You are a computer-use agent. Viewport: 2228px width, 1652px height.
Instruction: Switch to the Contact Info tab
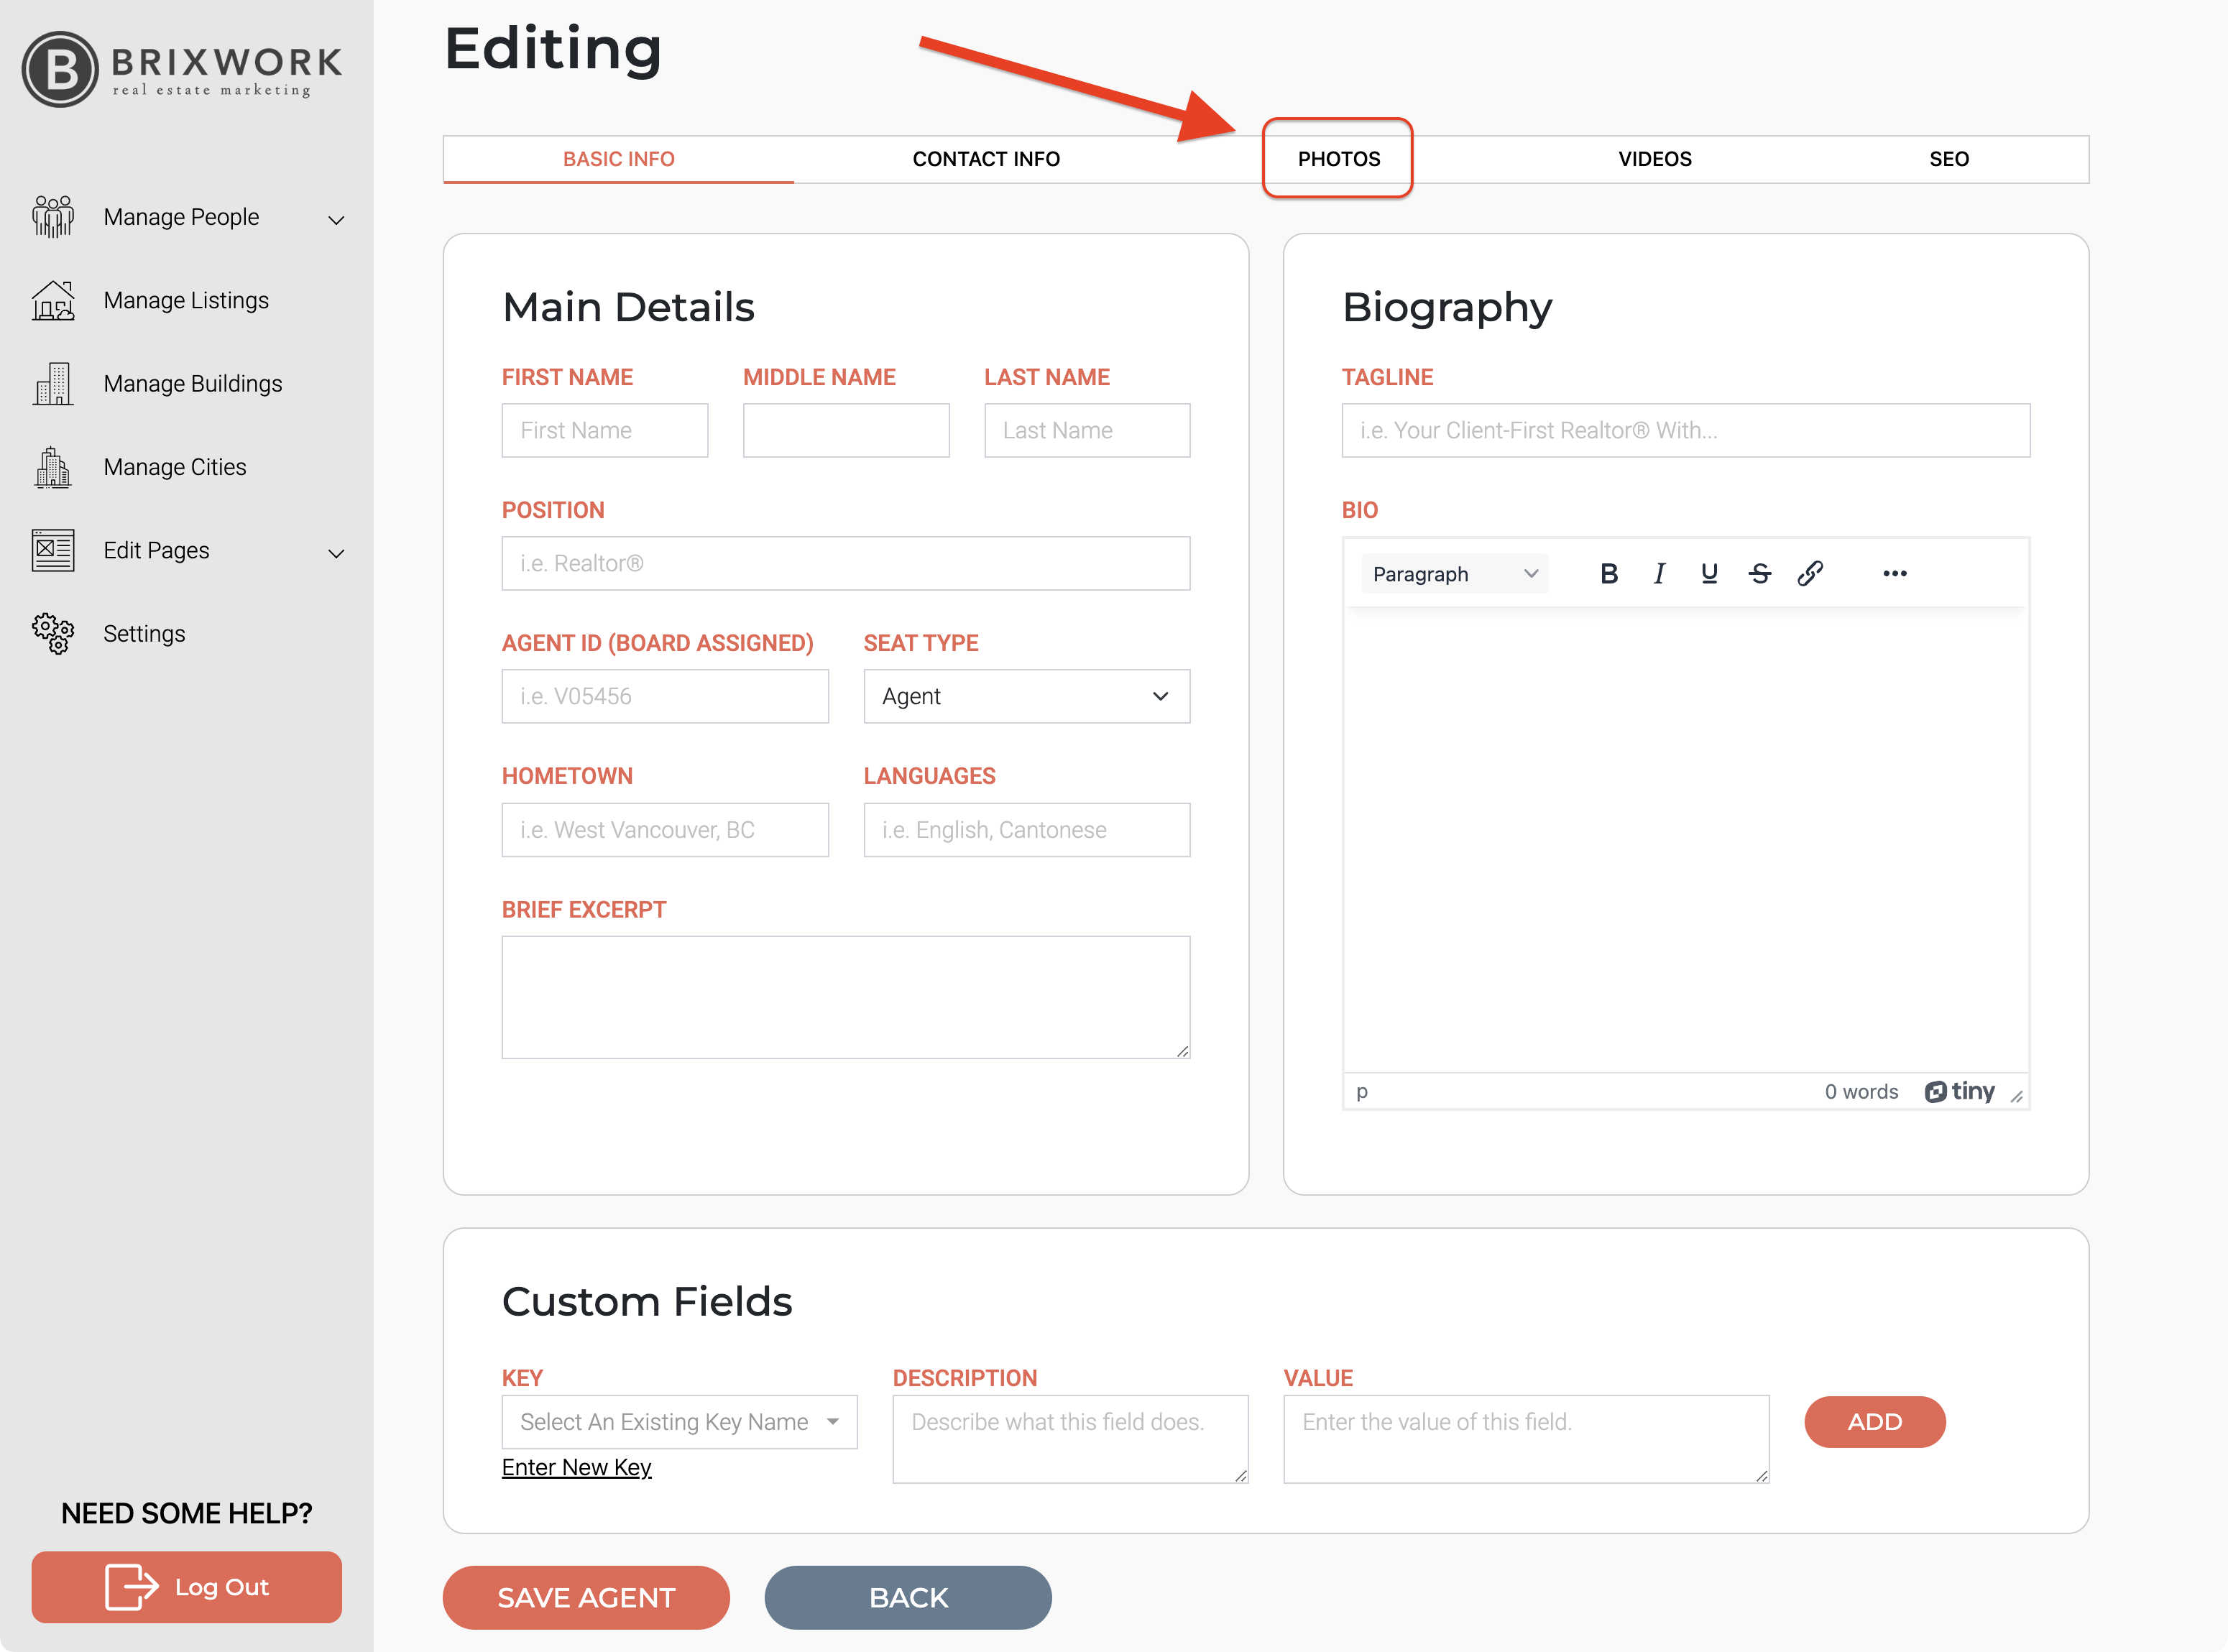(x=986, y=159)
